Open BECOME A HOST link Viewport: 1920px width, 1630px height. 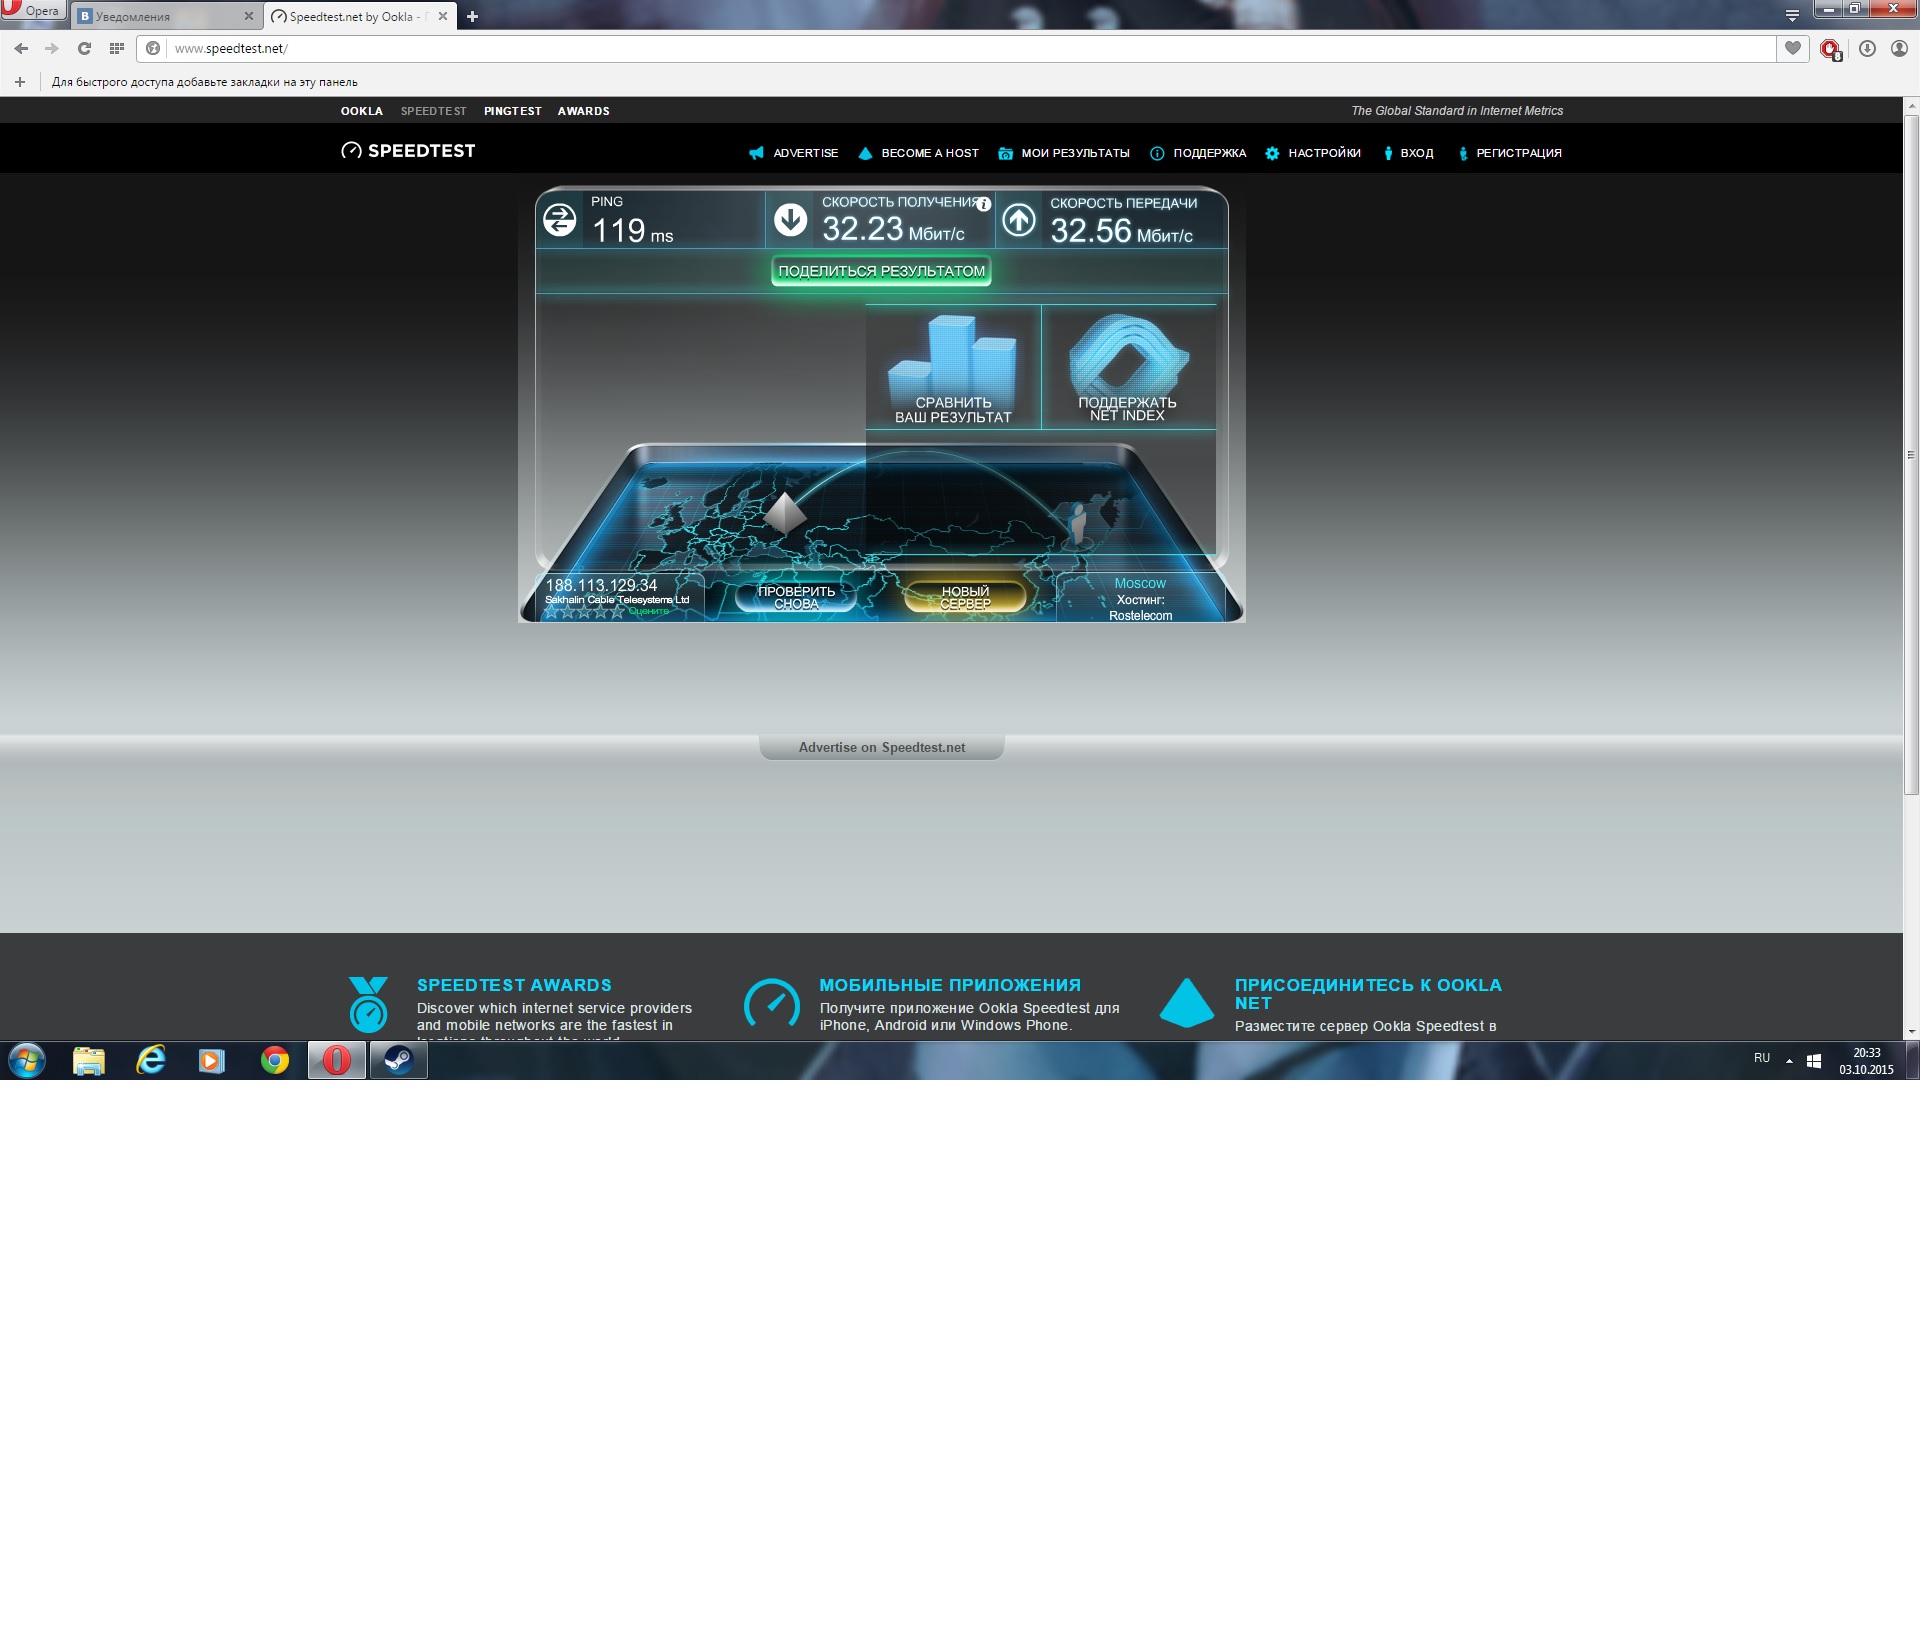pos(919,153)
